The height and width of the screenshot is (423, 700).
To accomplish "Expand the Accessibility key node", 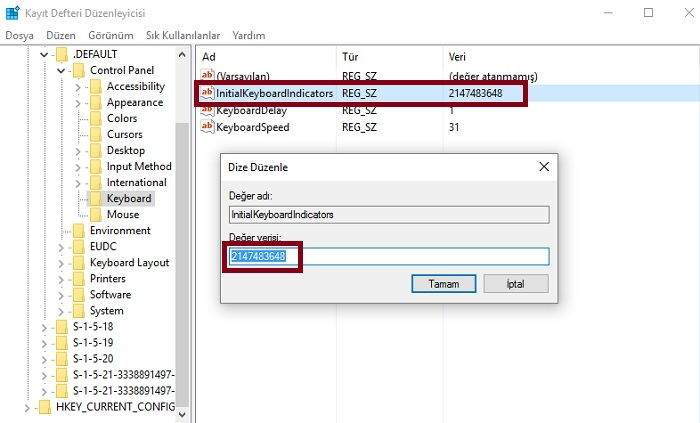I will tap(78, 86).
